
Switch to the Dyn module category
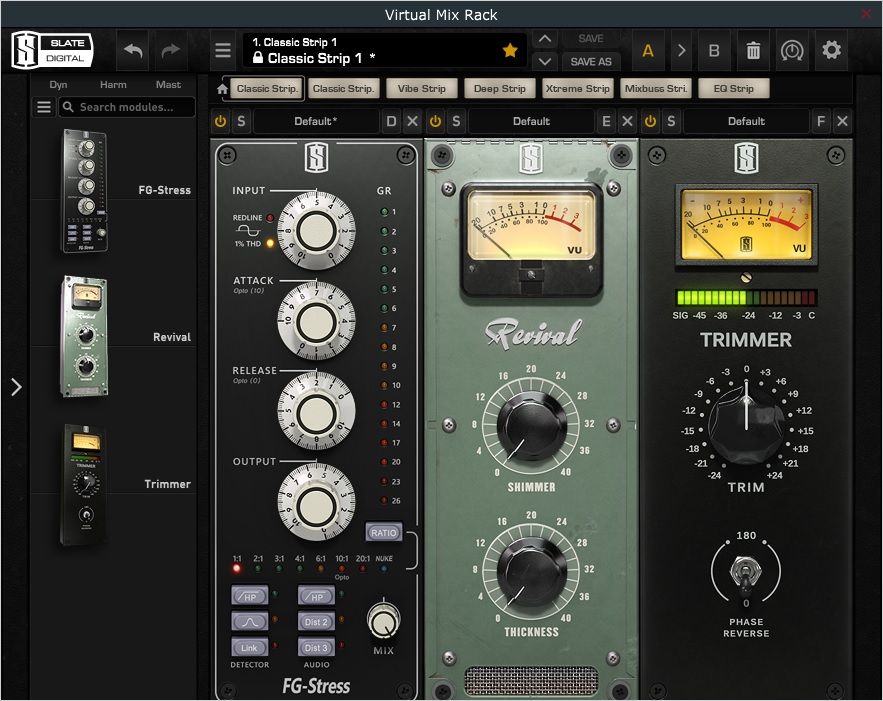click(x=58, y=84)
